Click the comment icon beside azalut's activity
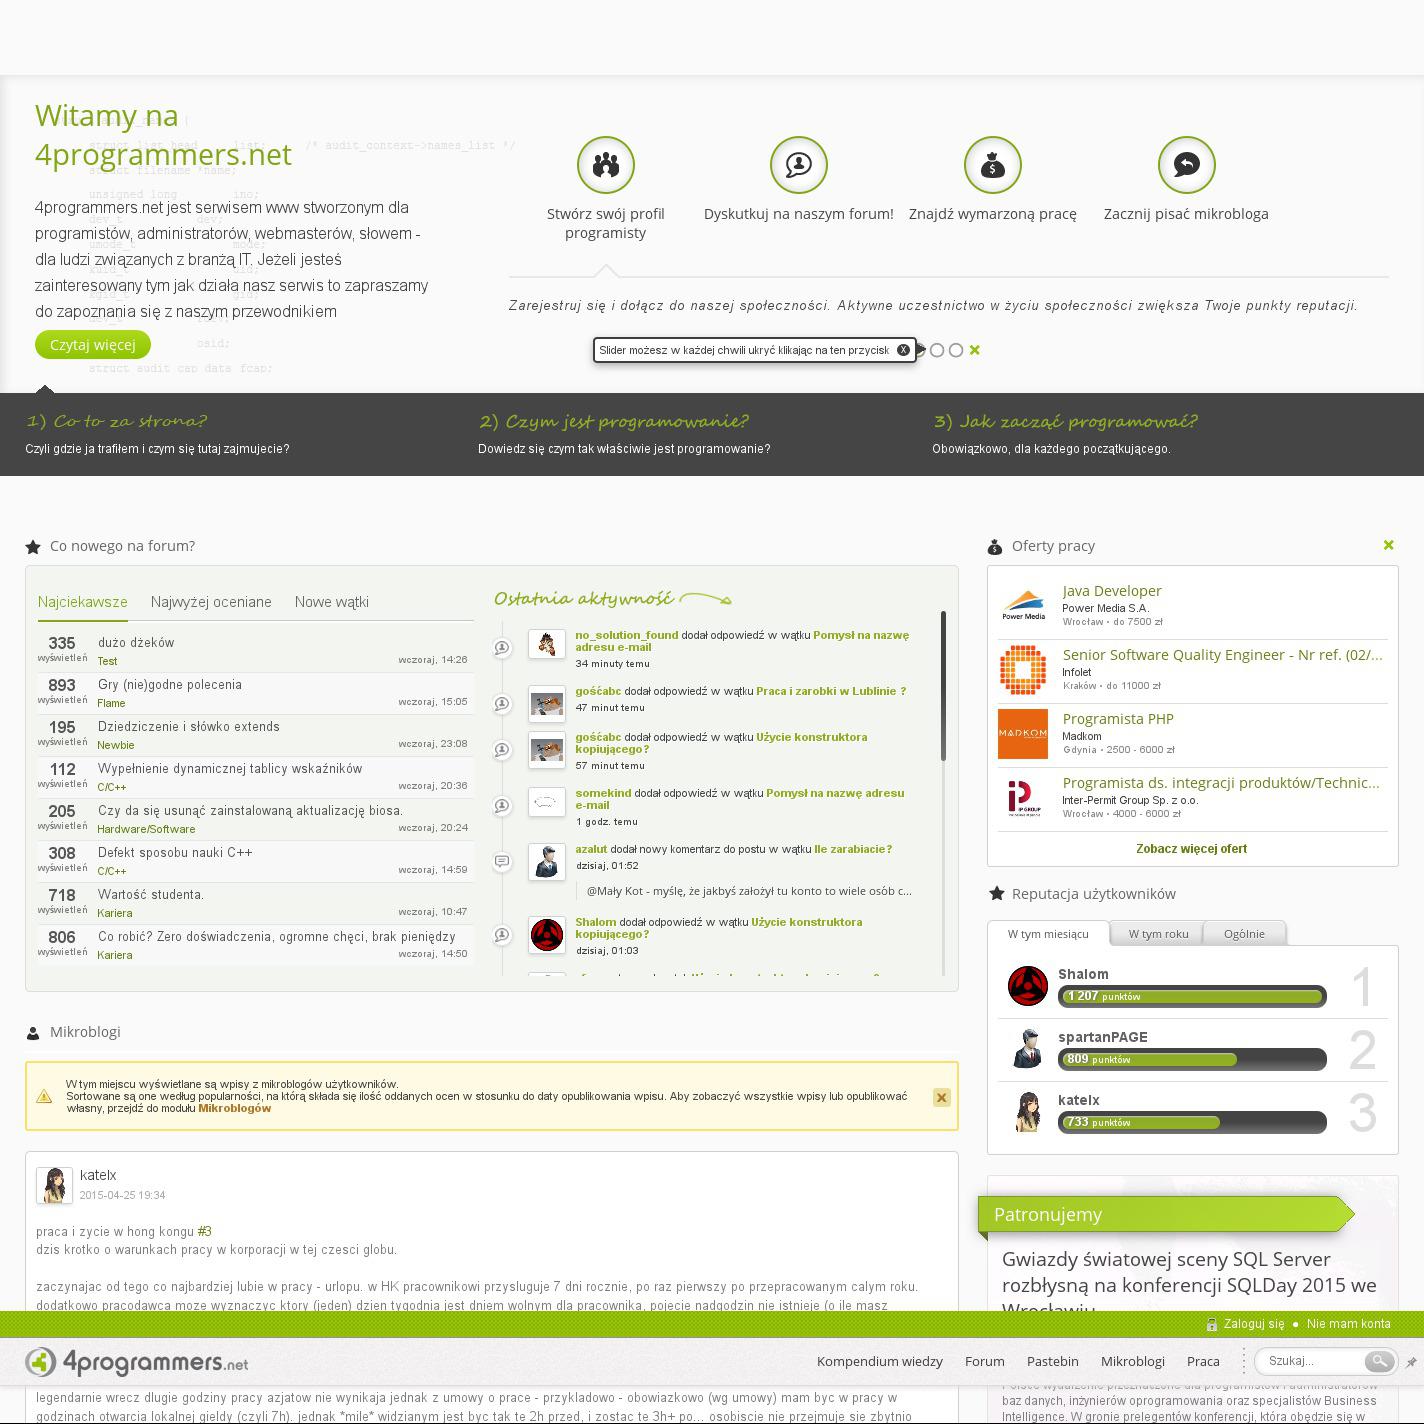Image resolution: width=1424 pixels, height=1424 pixels. (502, 861)
